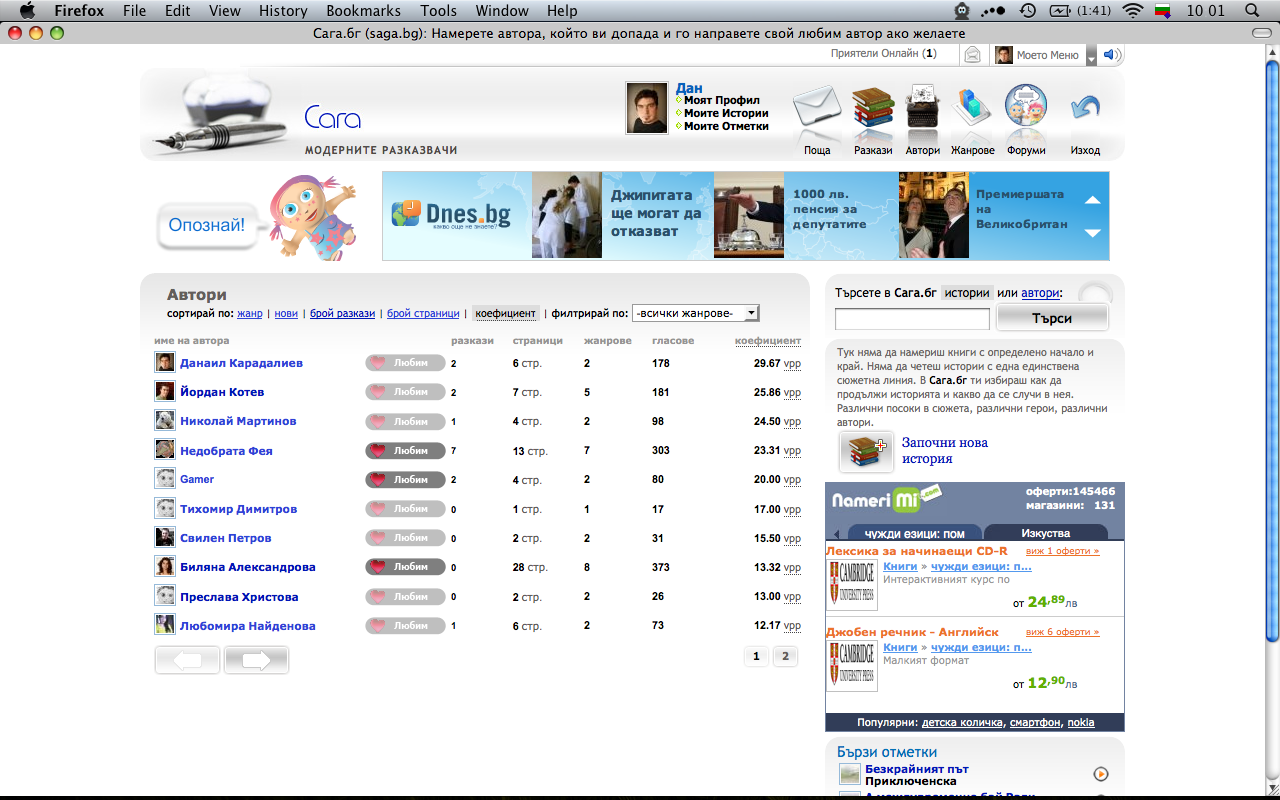Sort authors by брой страници
This screenshot has height=800, width=1280.
click(x=423, y=313)
